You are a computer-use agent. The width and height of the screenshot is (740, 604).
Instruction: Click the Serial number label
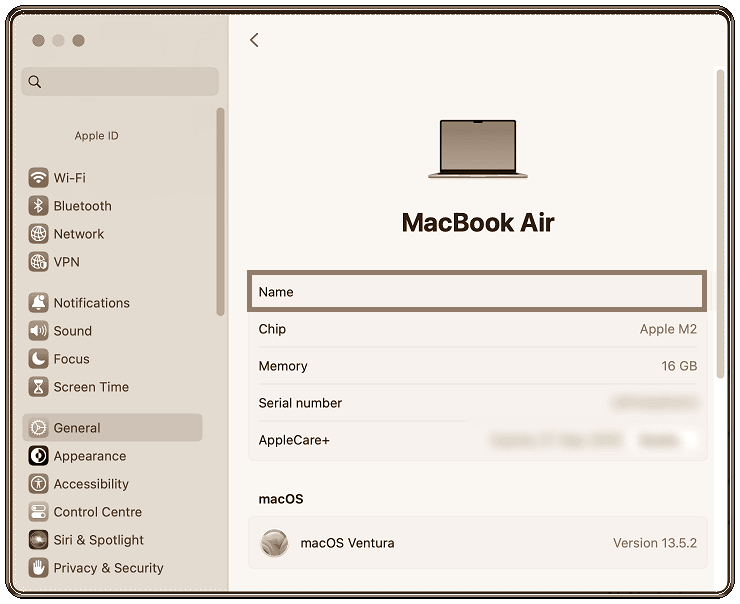(300, 403)
